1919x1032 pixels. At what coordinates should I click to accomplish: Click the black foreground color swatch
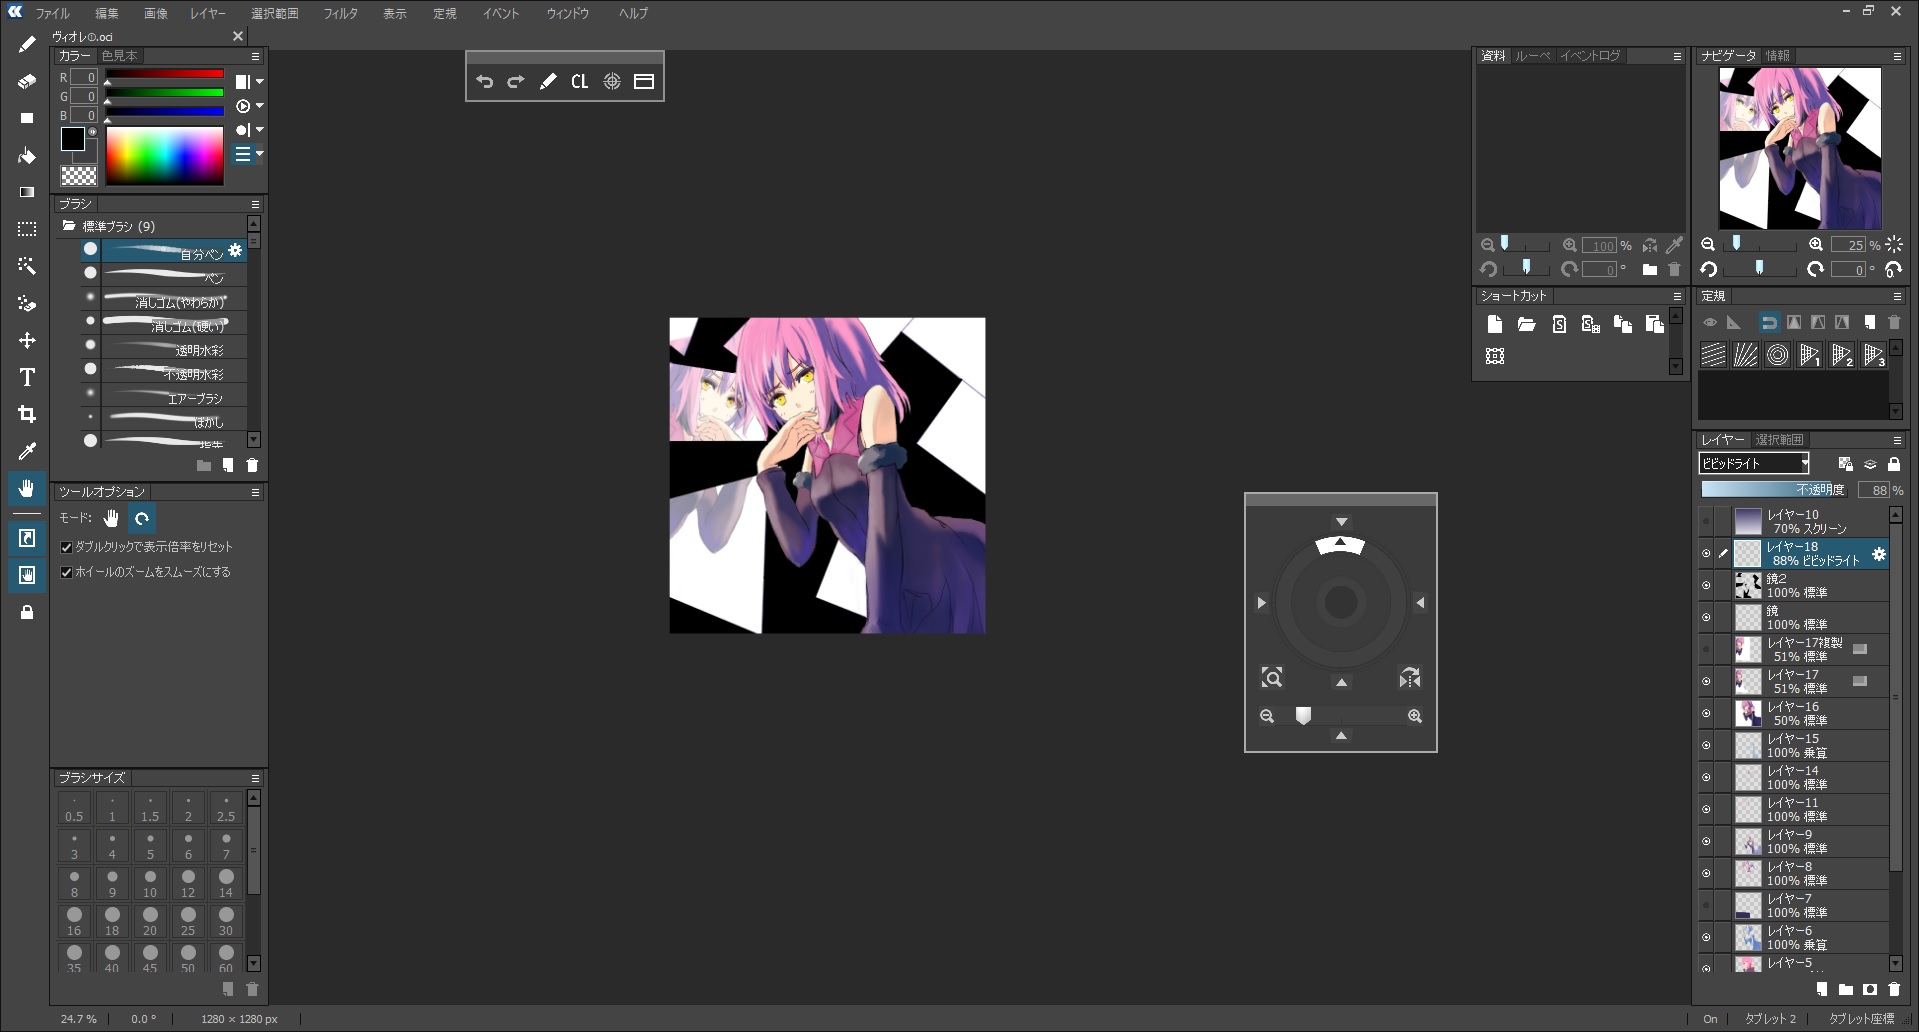pyautogui.click(x=73, y=139)
